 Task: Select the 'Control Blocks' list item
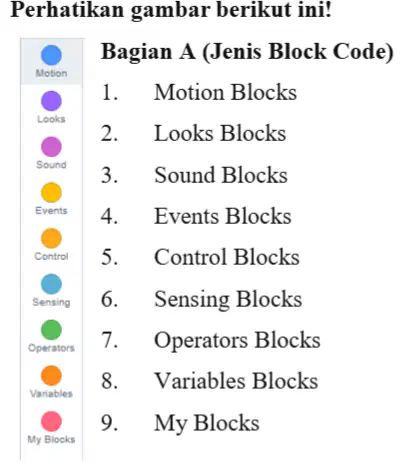tap(227, 257)
